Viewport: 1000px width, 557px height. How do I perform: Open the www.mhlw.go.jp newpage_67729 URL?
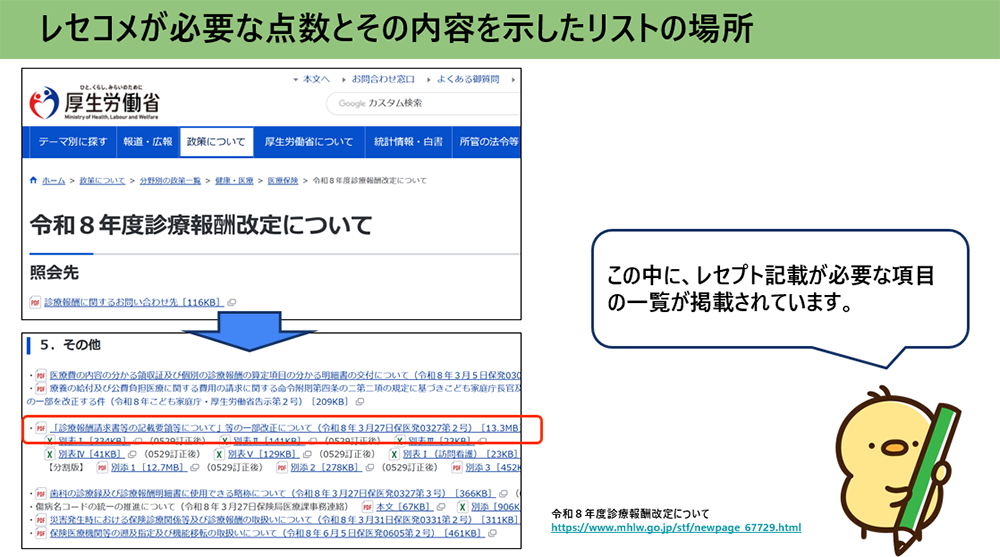676,528
